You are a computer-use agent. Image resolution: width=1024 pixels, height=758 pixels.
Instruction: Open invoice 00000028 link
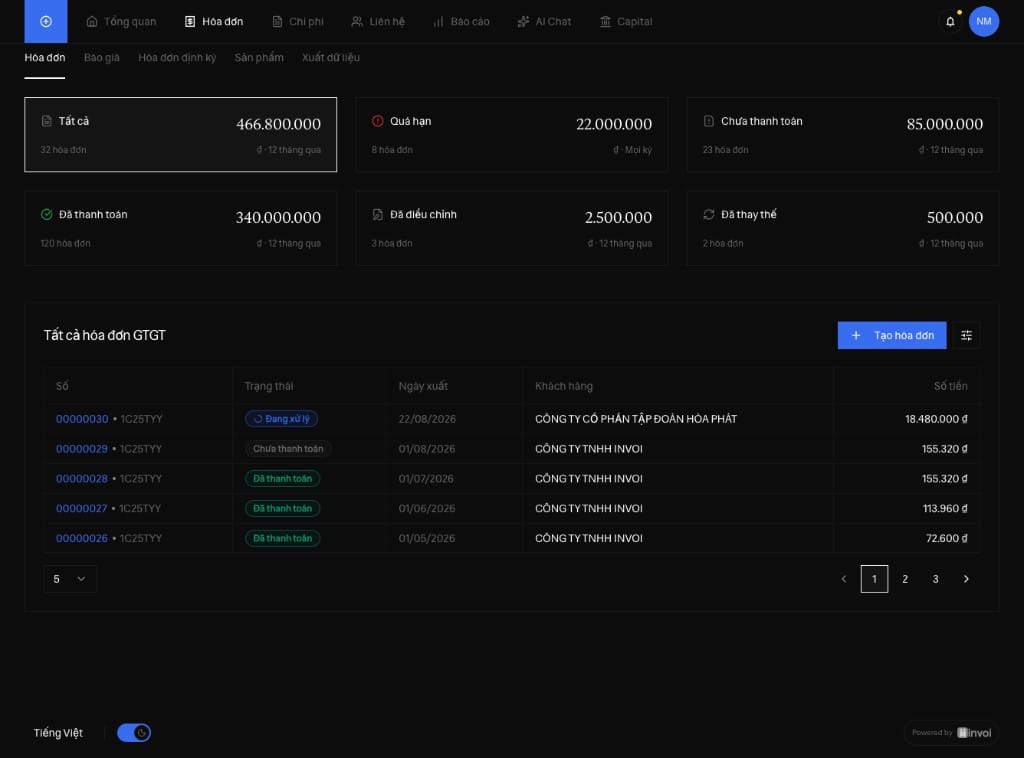pyautogui.click(x=82, y=479)
